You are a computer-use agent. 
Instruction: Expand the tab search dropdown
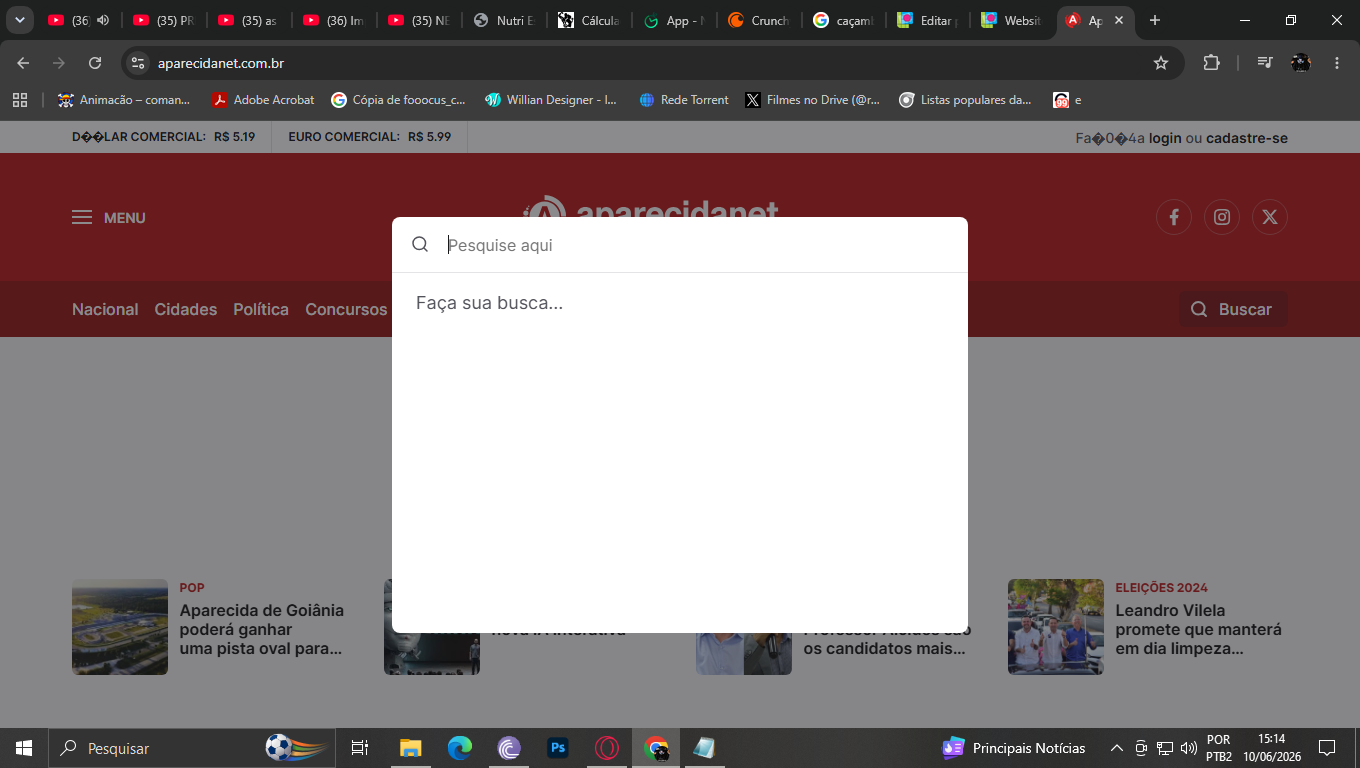[x=19, y=20]
